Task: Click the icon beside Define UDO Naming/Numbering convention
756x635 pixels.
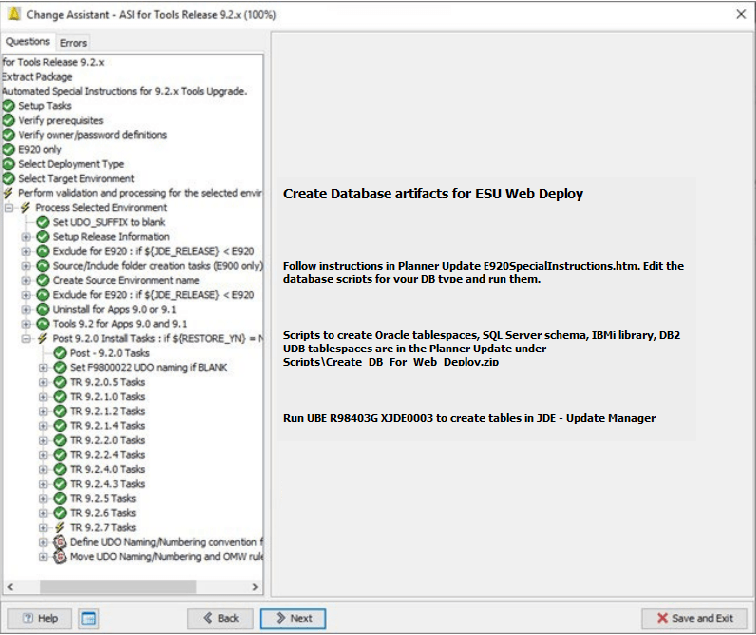Action: [x=60, y=542]
